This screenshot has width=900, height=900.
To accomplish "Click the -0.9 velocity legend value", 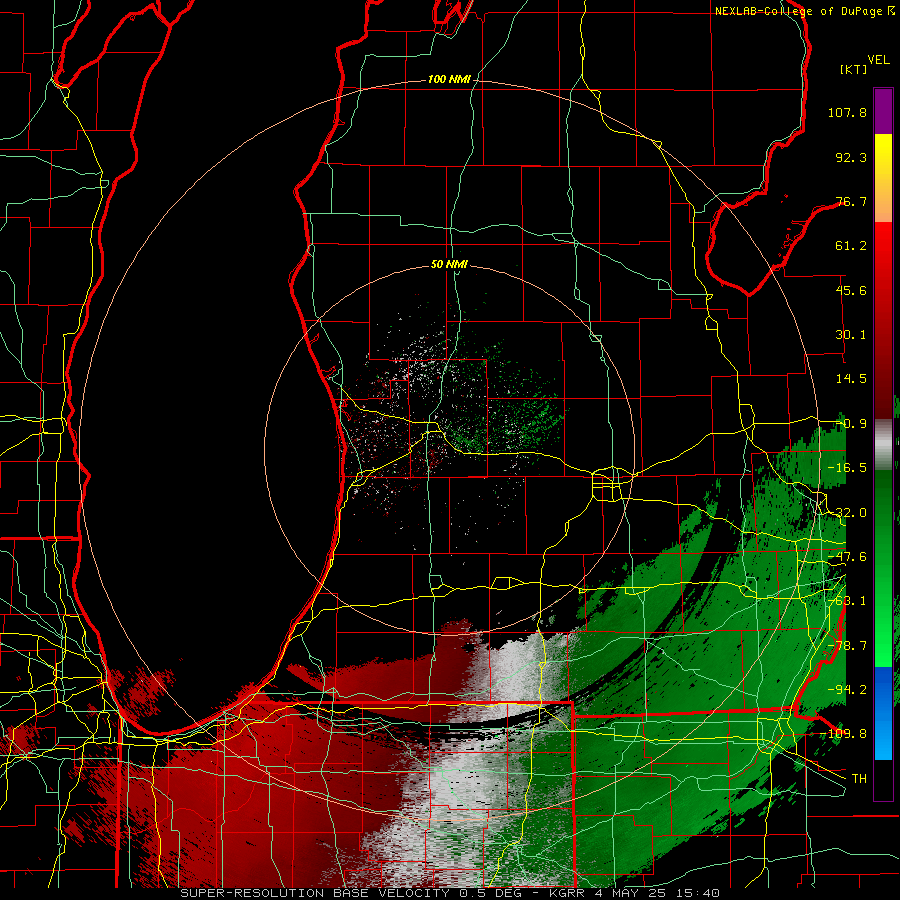I will [852, 424].
